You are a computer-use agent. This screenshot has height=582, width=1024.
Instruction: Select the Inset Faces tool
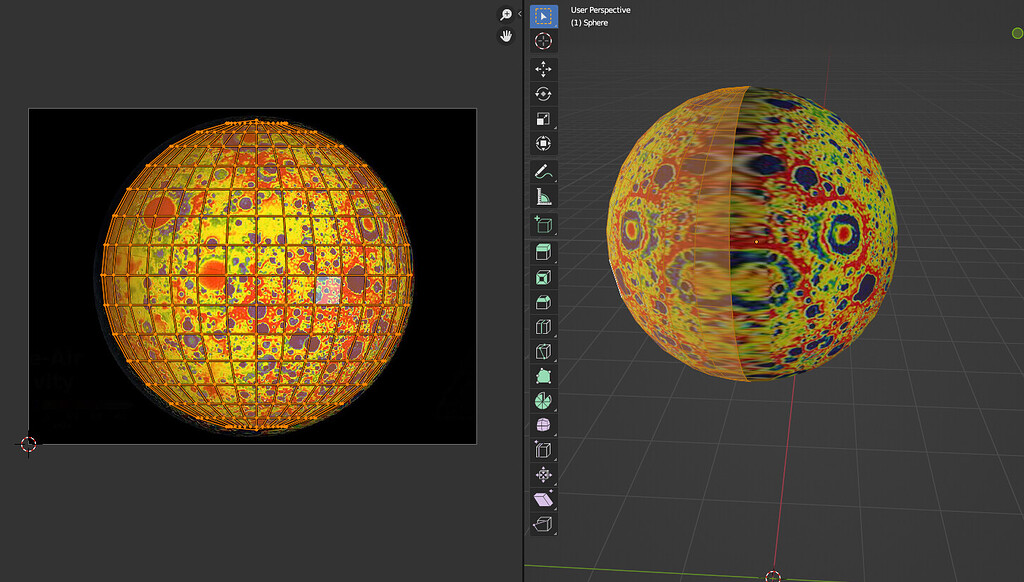coord(543,276)
